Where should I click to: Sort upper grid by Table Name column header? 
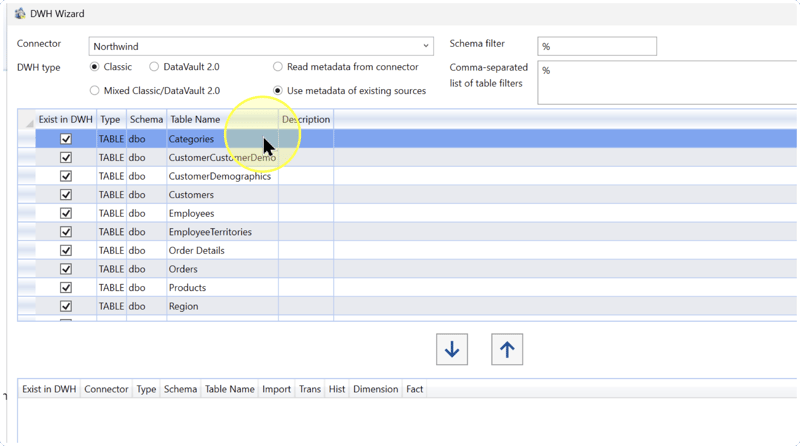[x=222, y=119]
